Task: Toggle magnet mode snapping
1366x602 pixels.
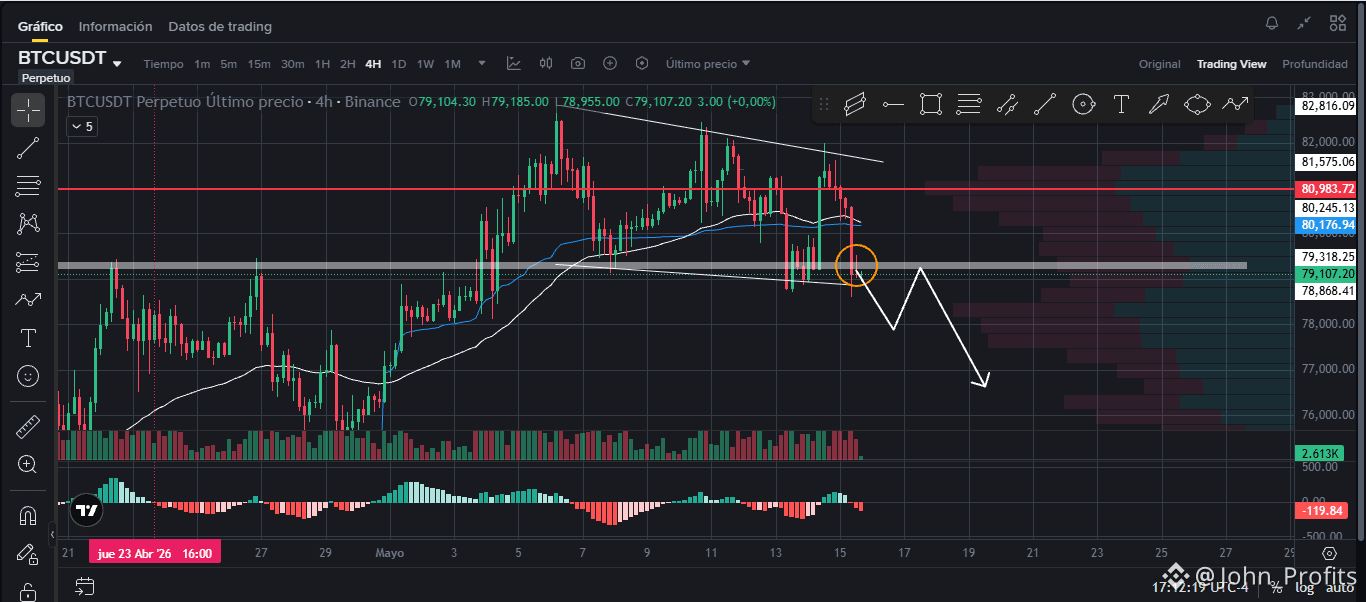Action: pyautogui.click(x=28, y=516)
